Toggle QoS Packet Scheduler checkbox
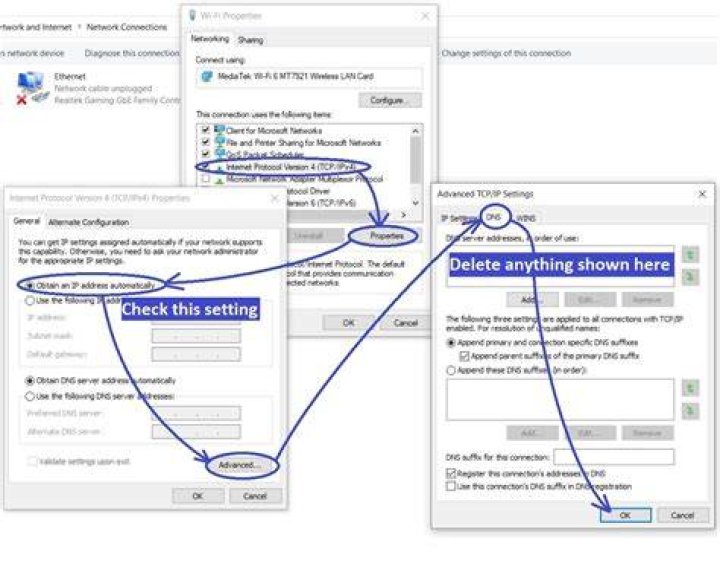This screenshot has width=720, height=564. [x=206, y=154]
